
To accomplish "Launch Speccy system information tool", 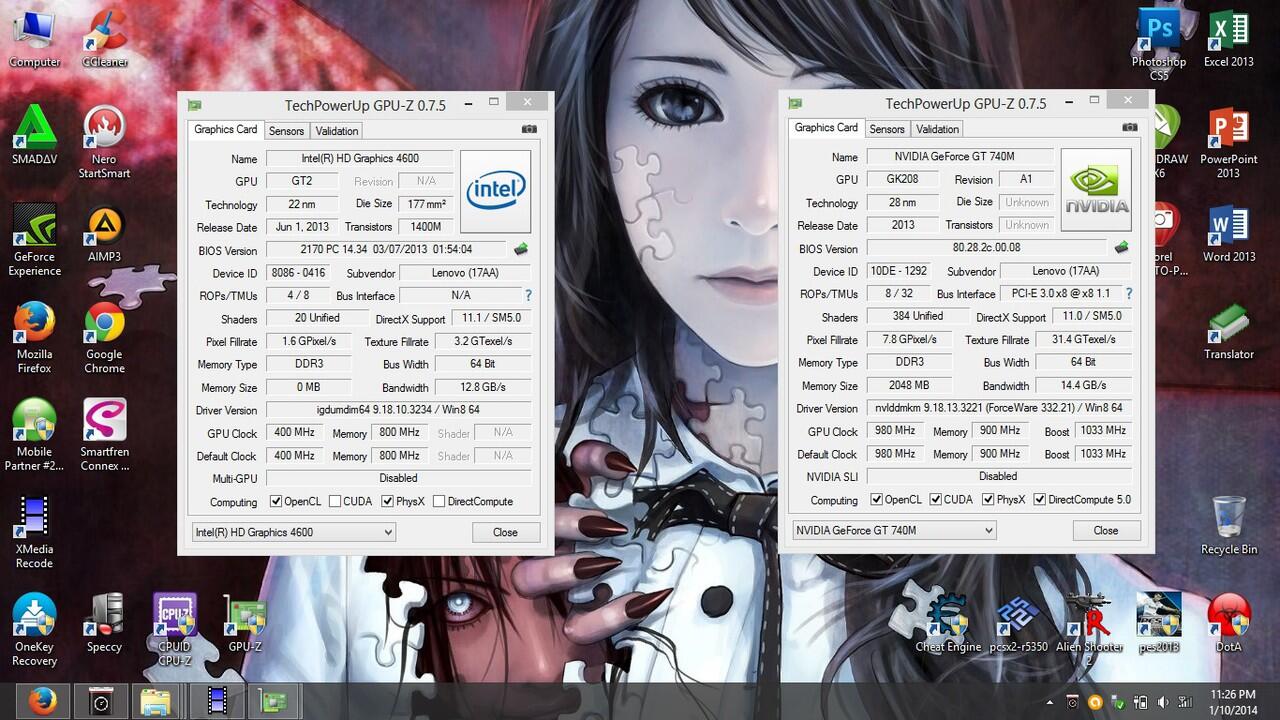I will [103, 620].
